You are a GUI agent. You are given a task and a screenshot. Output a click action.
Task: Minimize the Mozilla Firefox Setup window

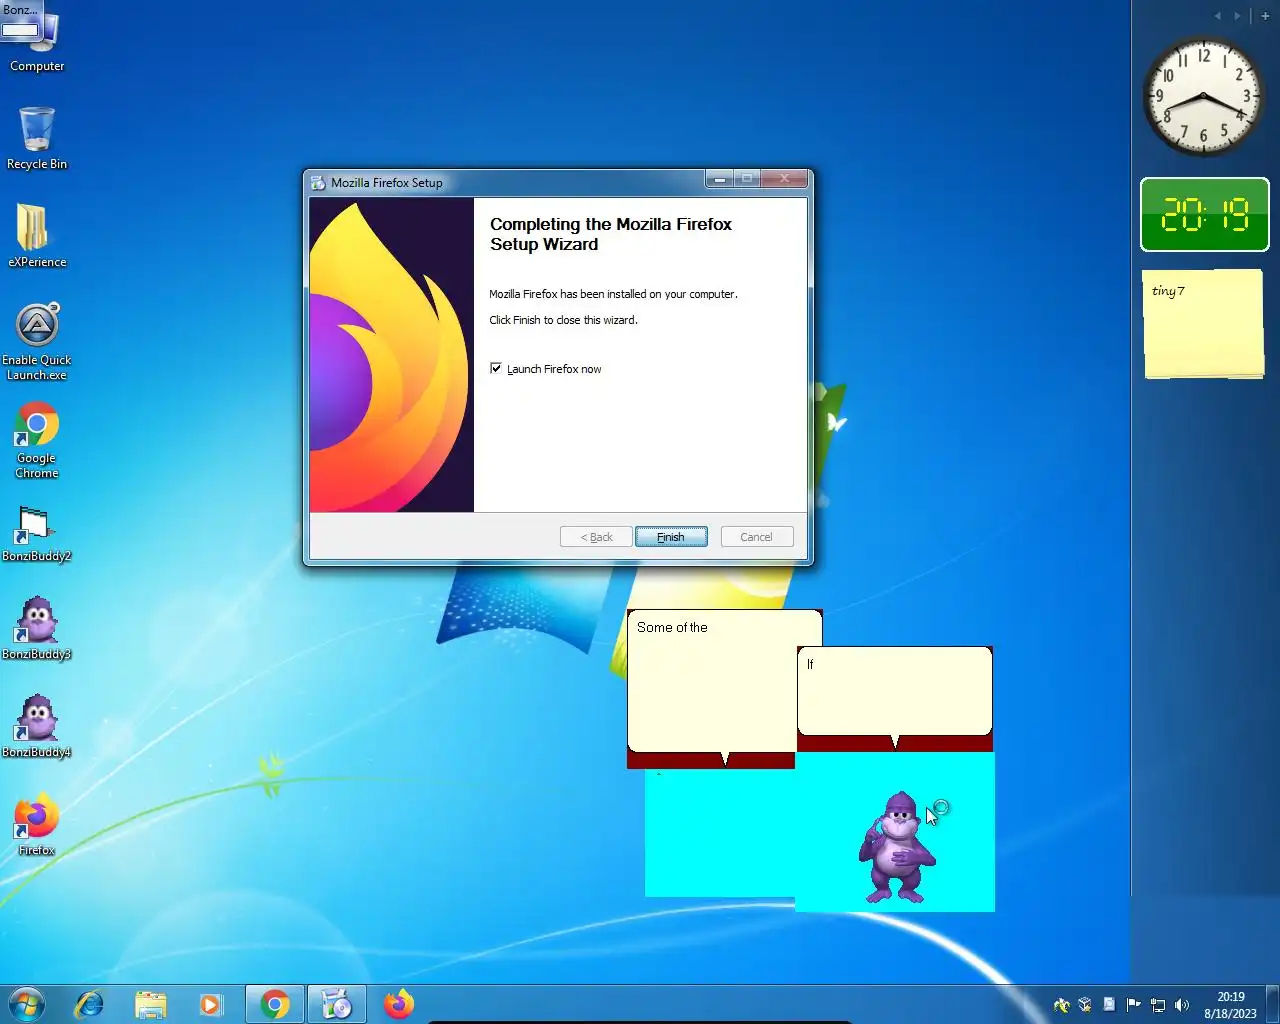[719, 179]
